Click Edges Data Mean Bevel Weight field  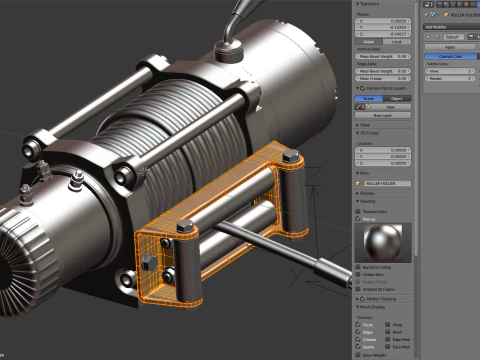click(383, 71)
